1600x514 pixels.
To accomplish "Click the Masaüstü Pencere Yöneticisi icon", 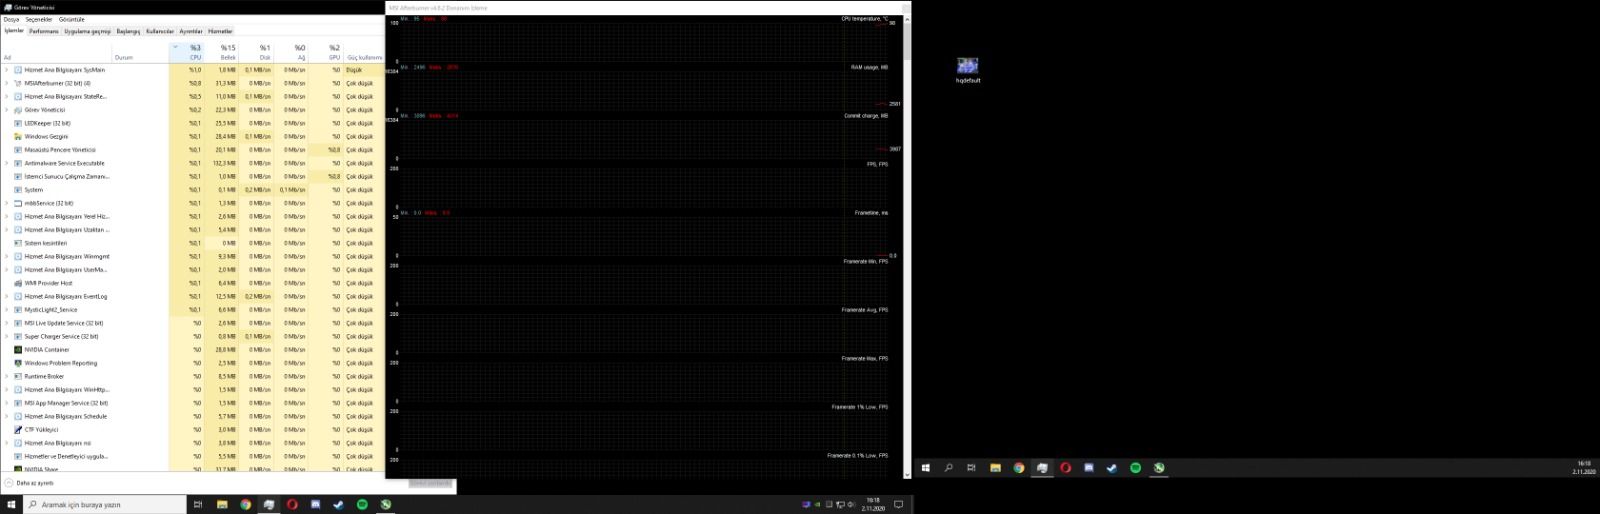I will click(x=18, y=150).
